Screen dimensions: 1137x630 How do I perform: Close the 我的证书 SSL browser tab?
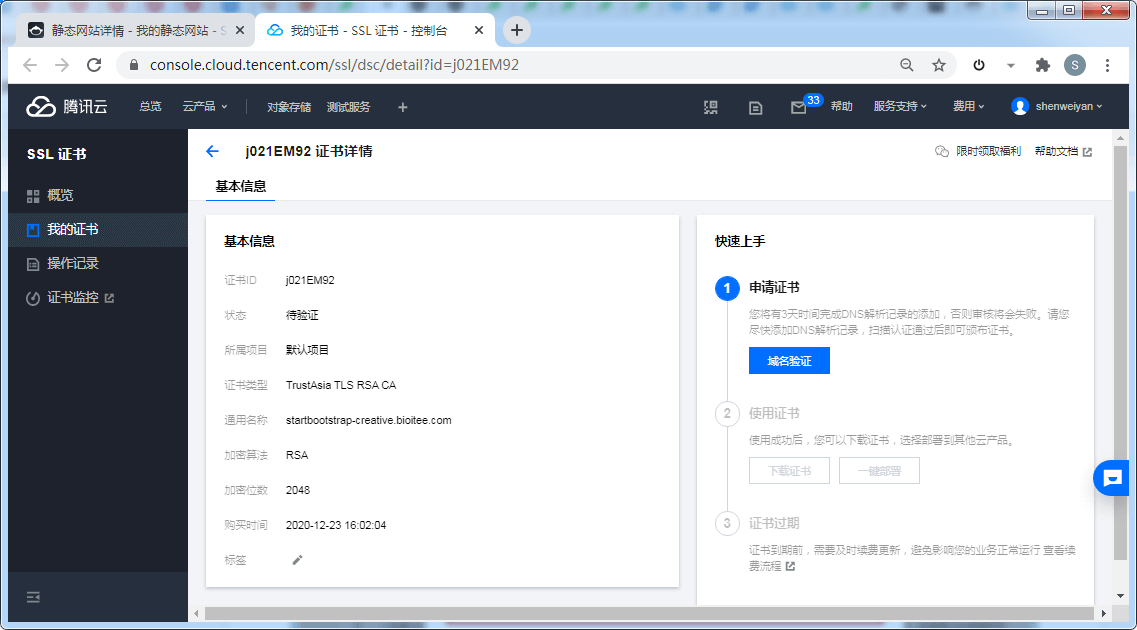tap(479, 30)
